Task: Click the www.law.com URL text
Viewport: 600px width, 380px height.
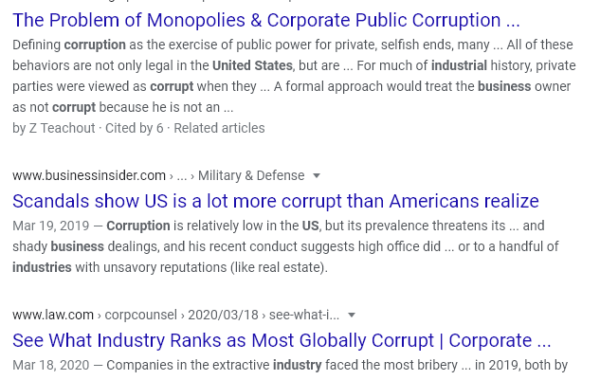Action: (x=53, y=315)
